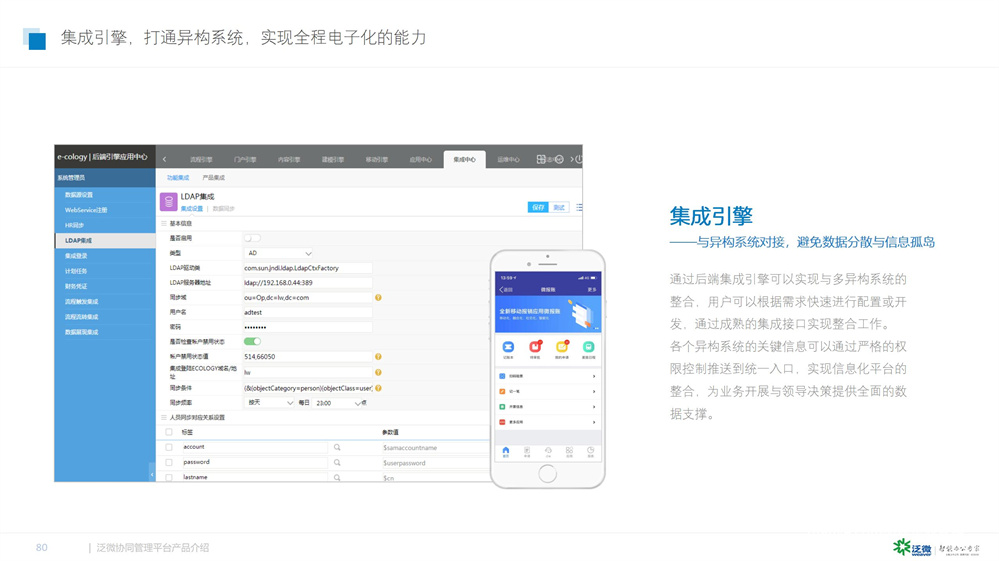
Task: Click the help icon beside 同步条件 field
Action: pos(378,388)
